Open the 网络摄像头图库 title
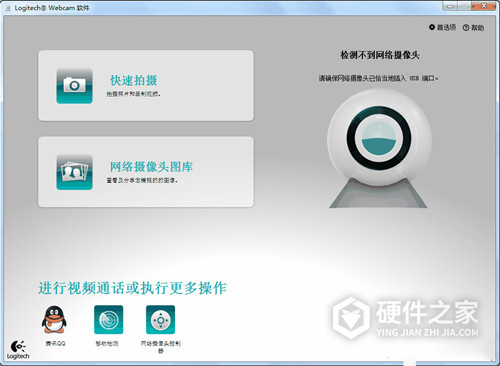Screen dimensions: 500x366 tap(152, 167)
